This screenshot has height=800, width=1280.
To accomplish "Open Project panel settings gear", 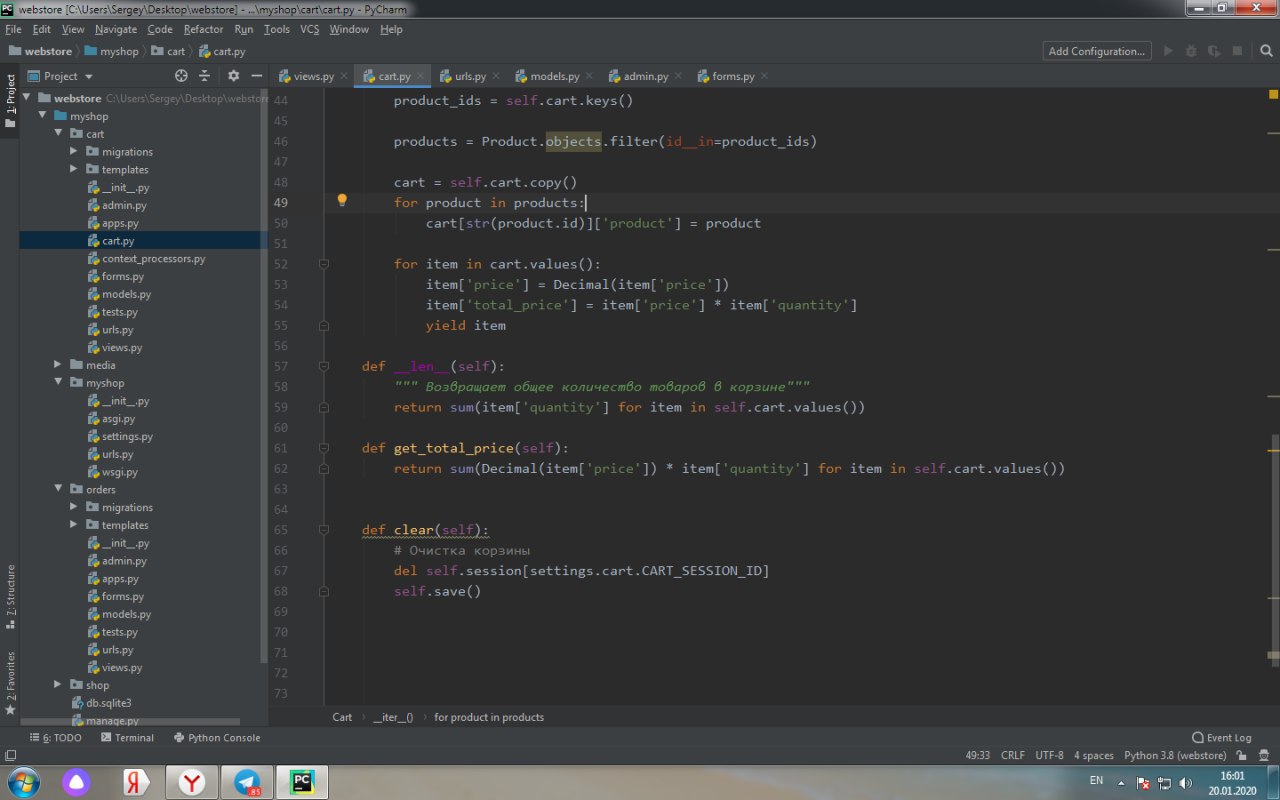I will pos(234,76).
